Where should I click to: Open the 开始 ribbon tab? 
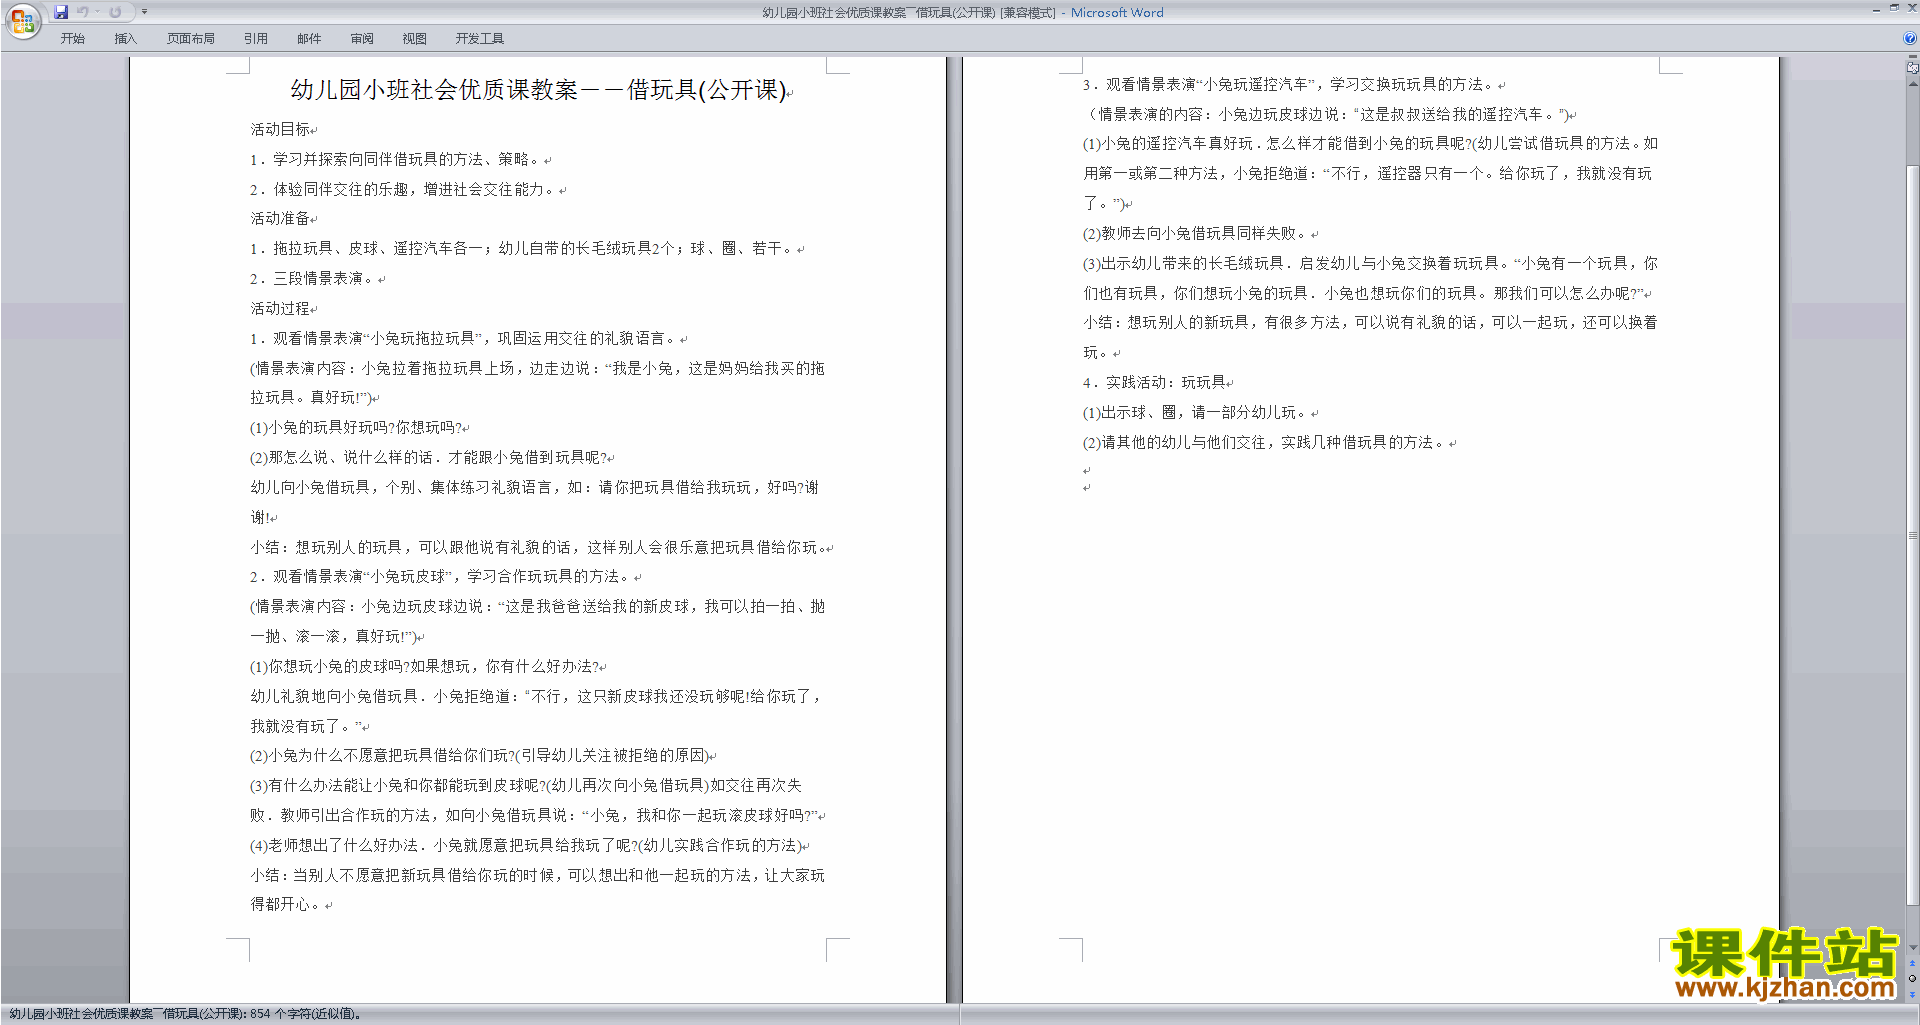[x=72, y=39]
